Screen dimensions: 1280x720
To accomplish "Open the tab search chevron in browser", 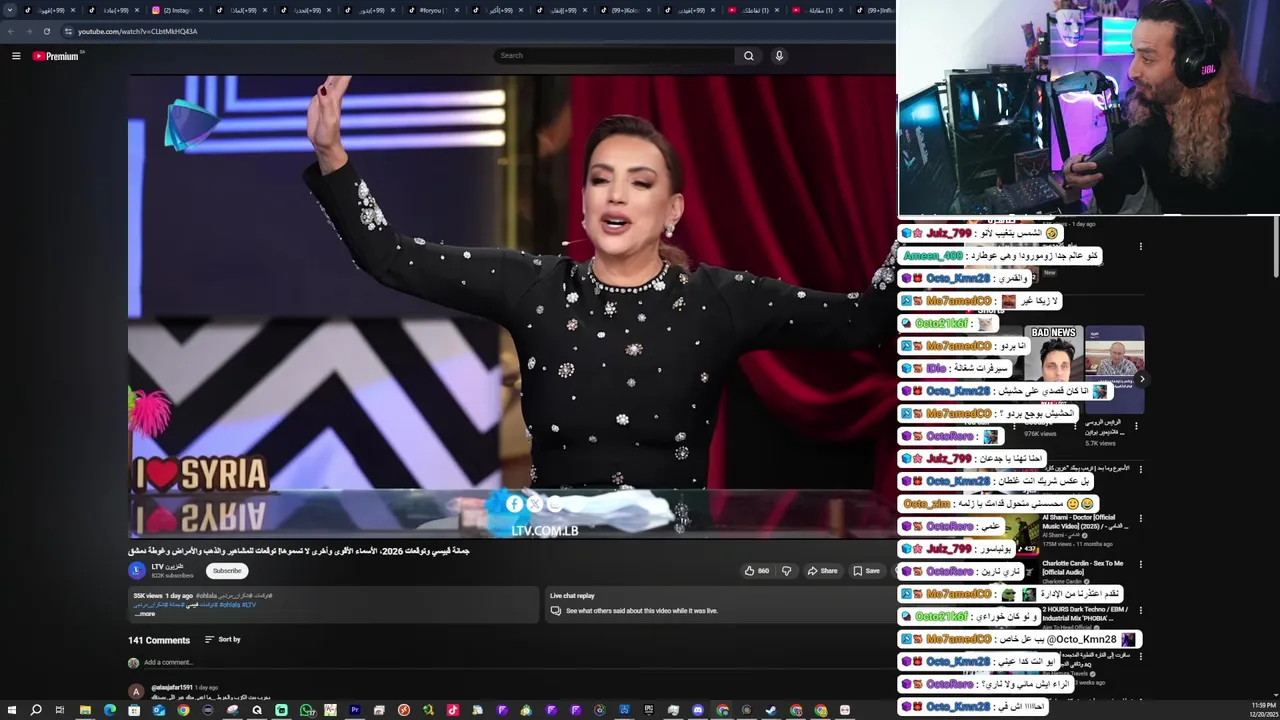I will [10, 10].
